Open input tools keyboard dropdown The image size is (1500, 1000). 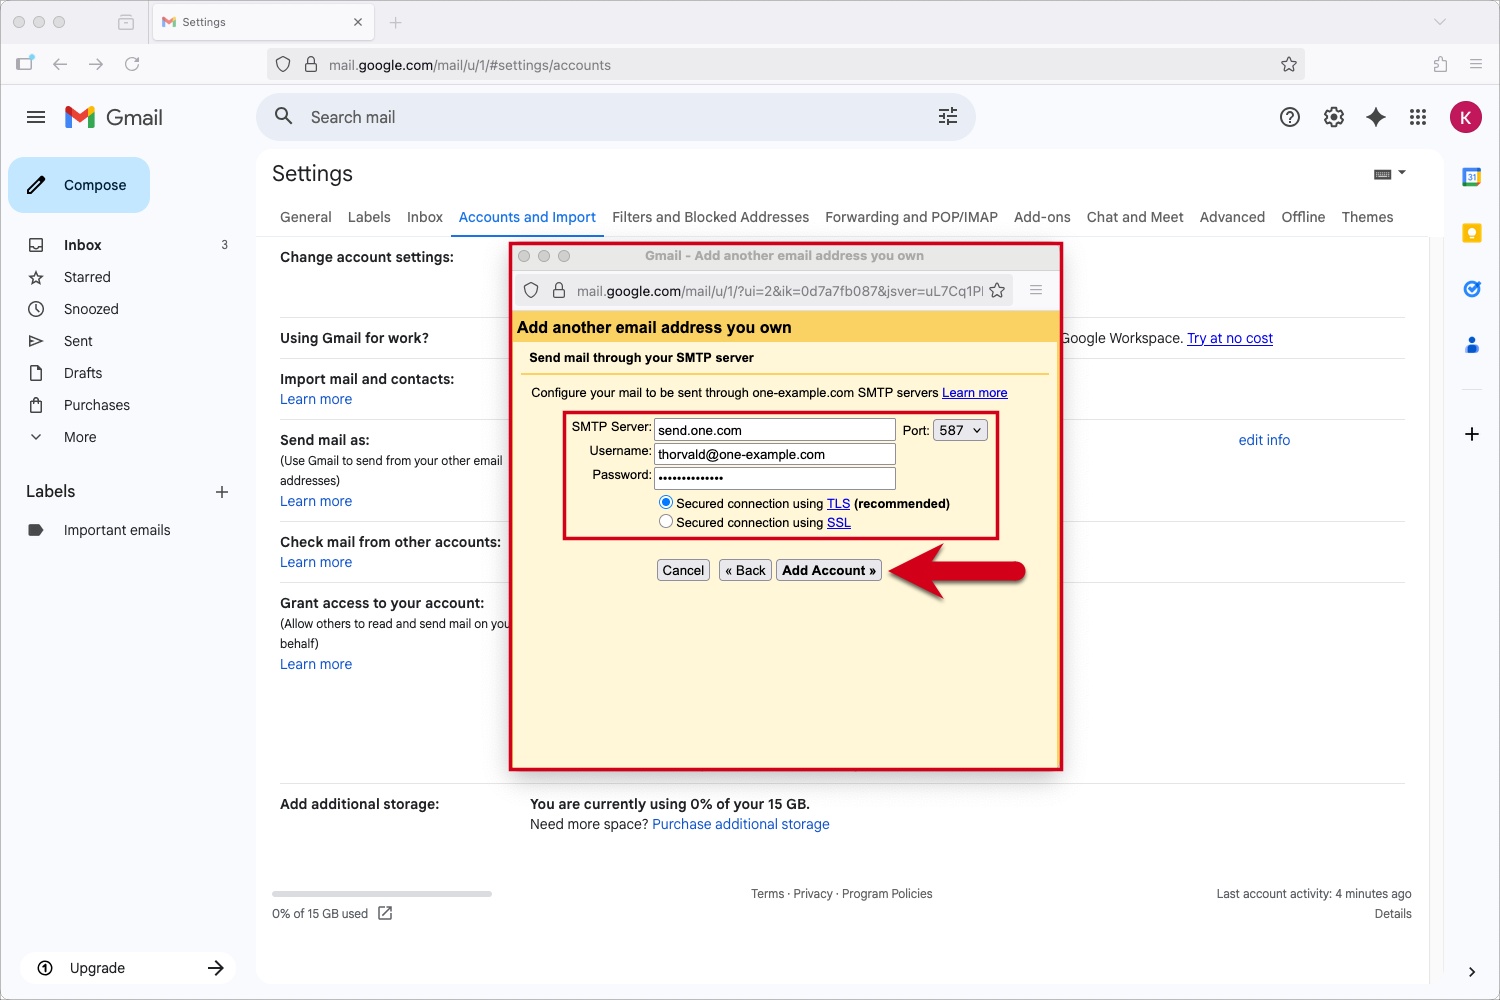1389,174
